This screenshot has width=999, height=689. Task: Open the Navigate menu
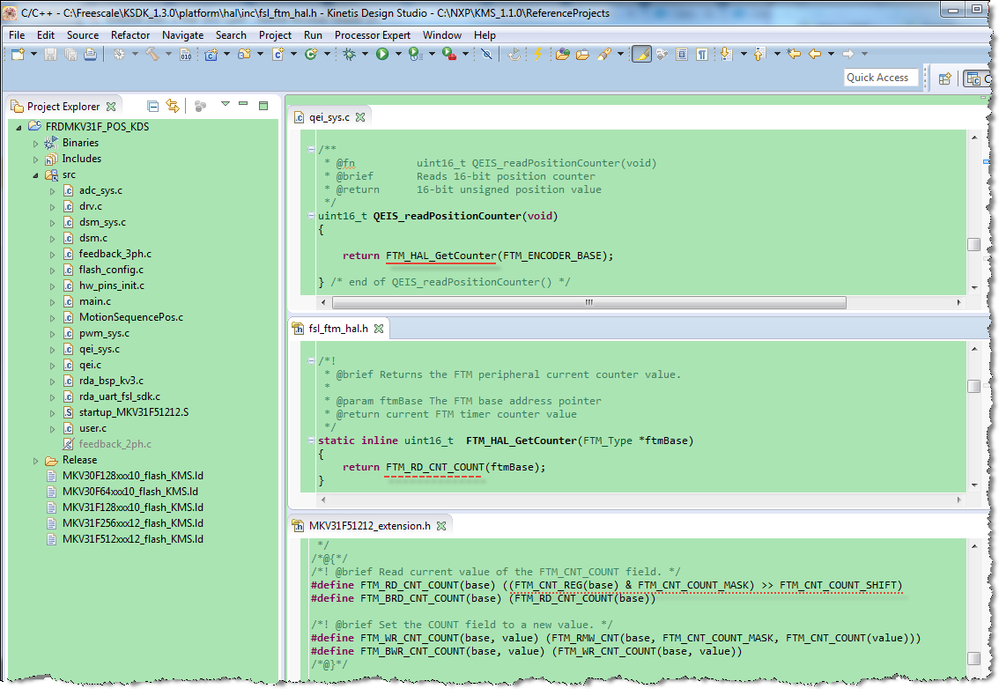point(183,35)
